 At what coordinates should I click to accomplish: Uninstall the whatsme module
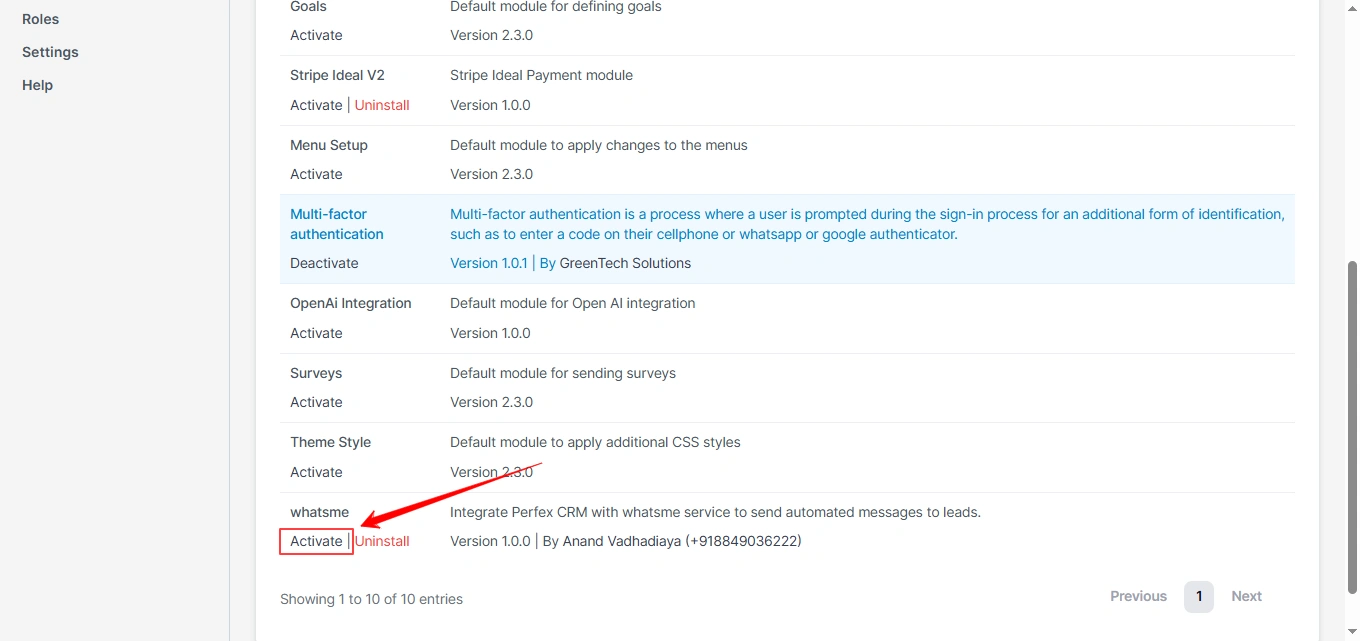point(382,541)
